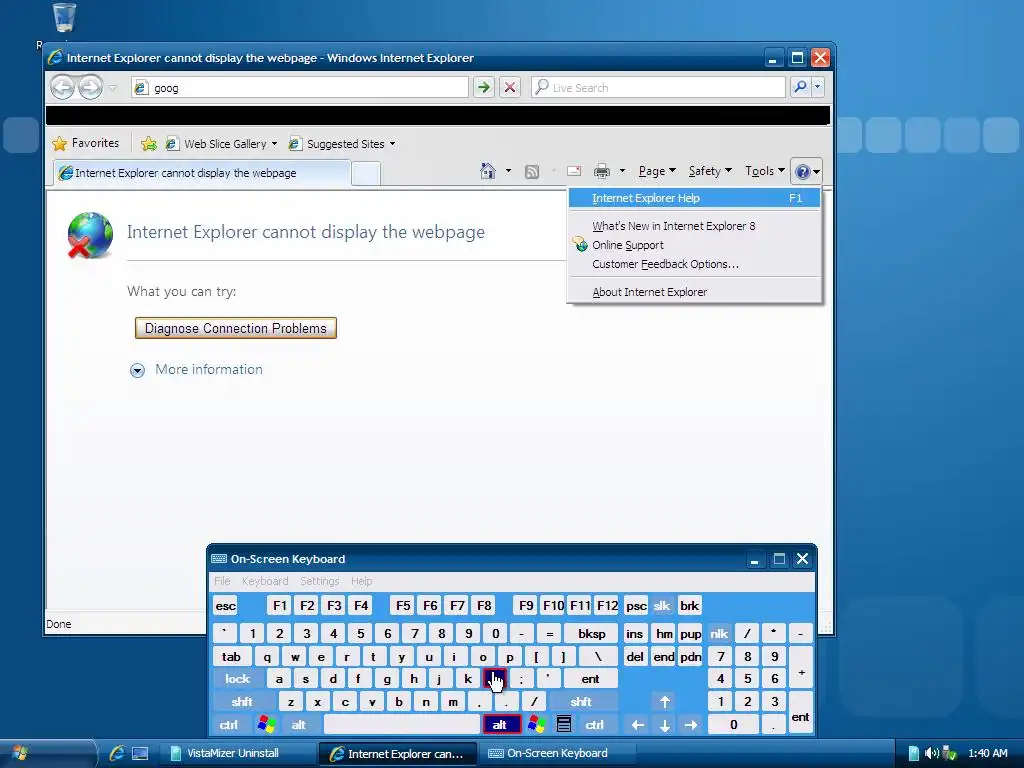Click the globe icon beside Online Support
Image resolution: width=1024 pixels, height=768 pixels.
tap(580, 245)
